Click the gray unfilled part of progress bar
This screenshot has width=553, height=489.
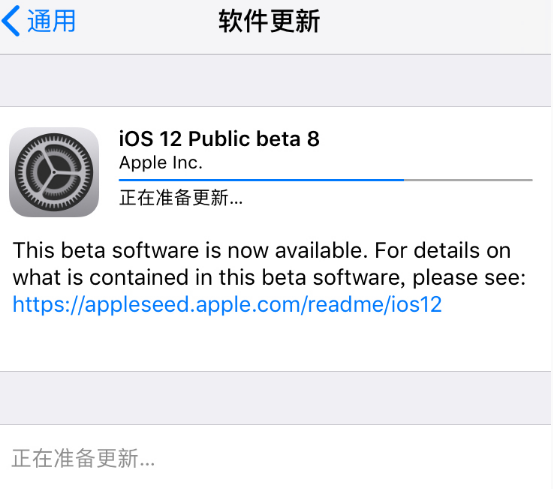pyautogui.click(x=468, y=180)
